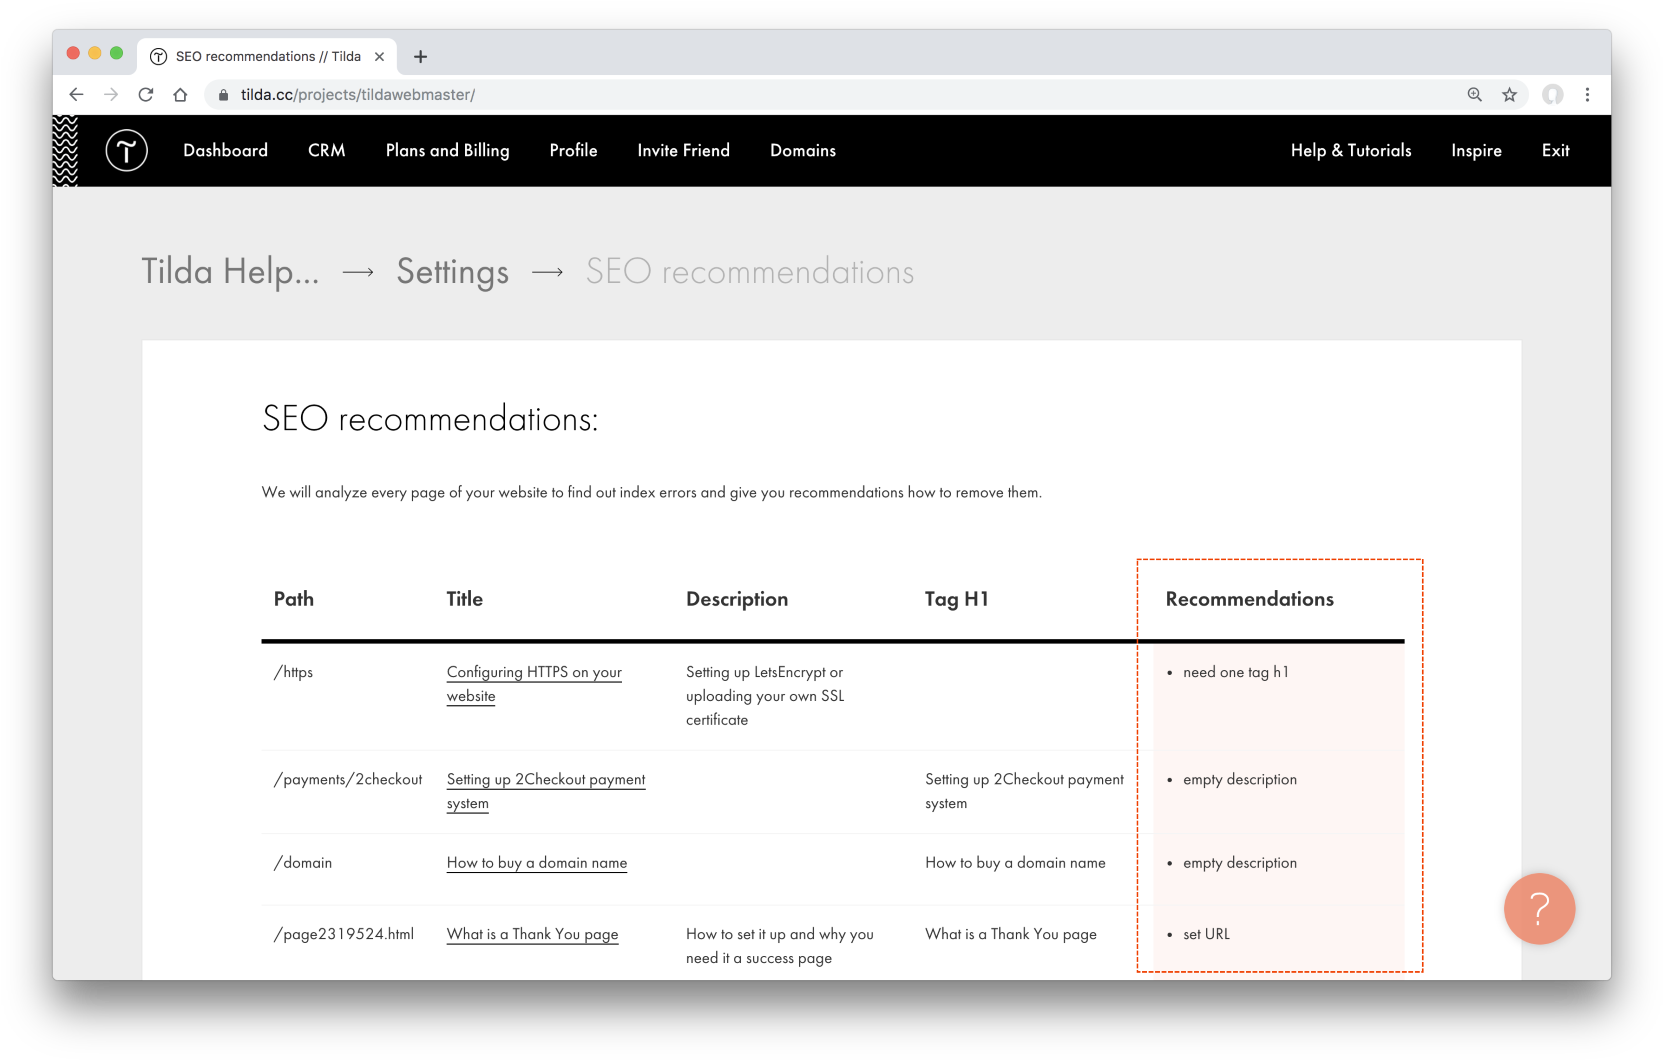Viewport: 1663px width, 1060px height.
Task: Open 'How to buy a domain name' link
Action: click(x=537, y=863)
